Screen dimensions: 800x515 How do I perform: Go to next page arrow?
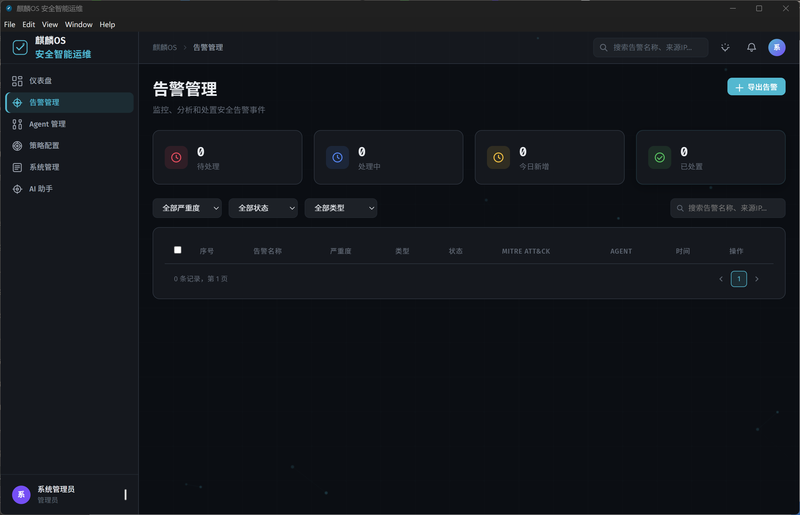tap(757, 279)
